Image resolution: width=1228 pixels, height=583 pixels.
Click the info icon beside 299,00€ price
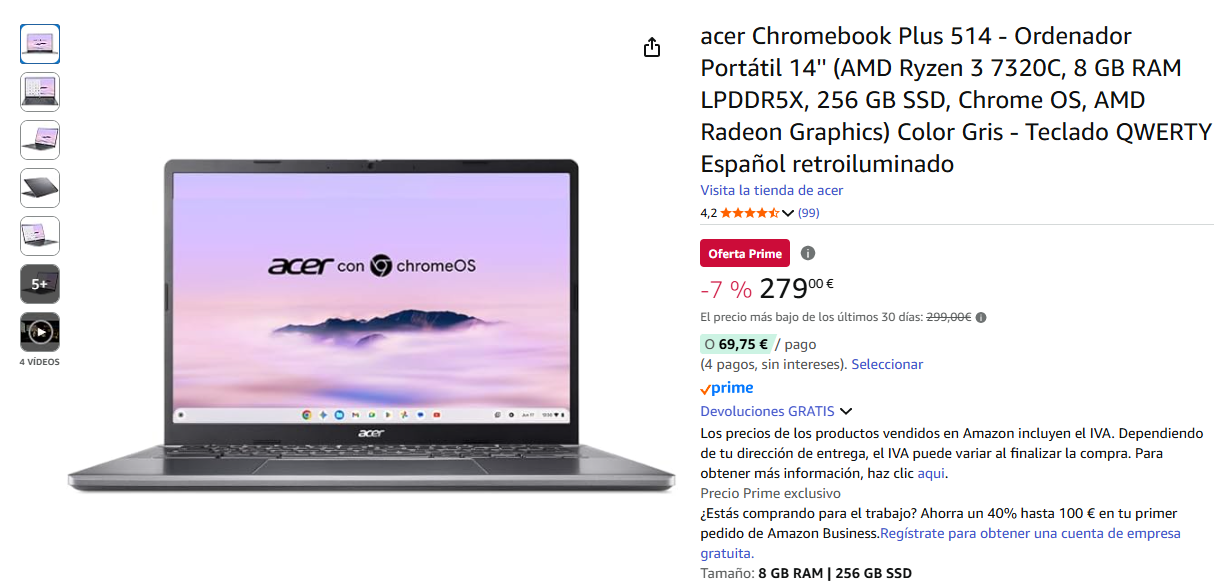(981, 318)
